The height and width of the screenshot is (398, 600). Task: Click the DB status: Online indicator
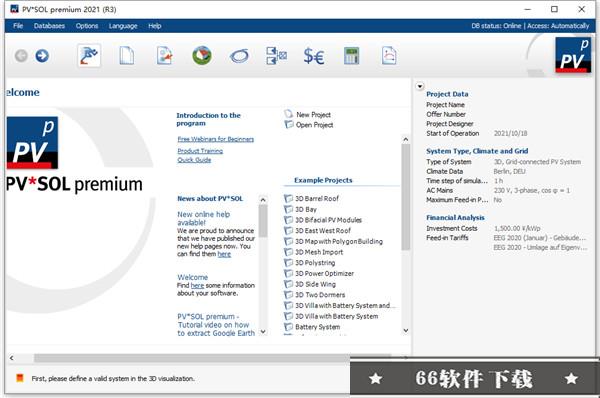(496, 26)
